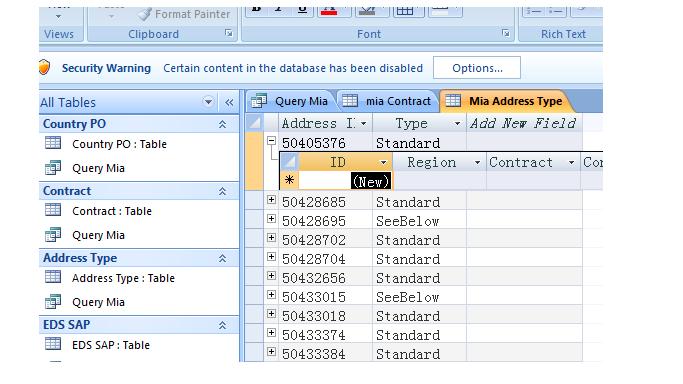Image resolution: width=683 pixels, height=384 pixels.
Task: Collapse the subdatasheet for record 50405376
Action: point(271,141)
